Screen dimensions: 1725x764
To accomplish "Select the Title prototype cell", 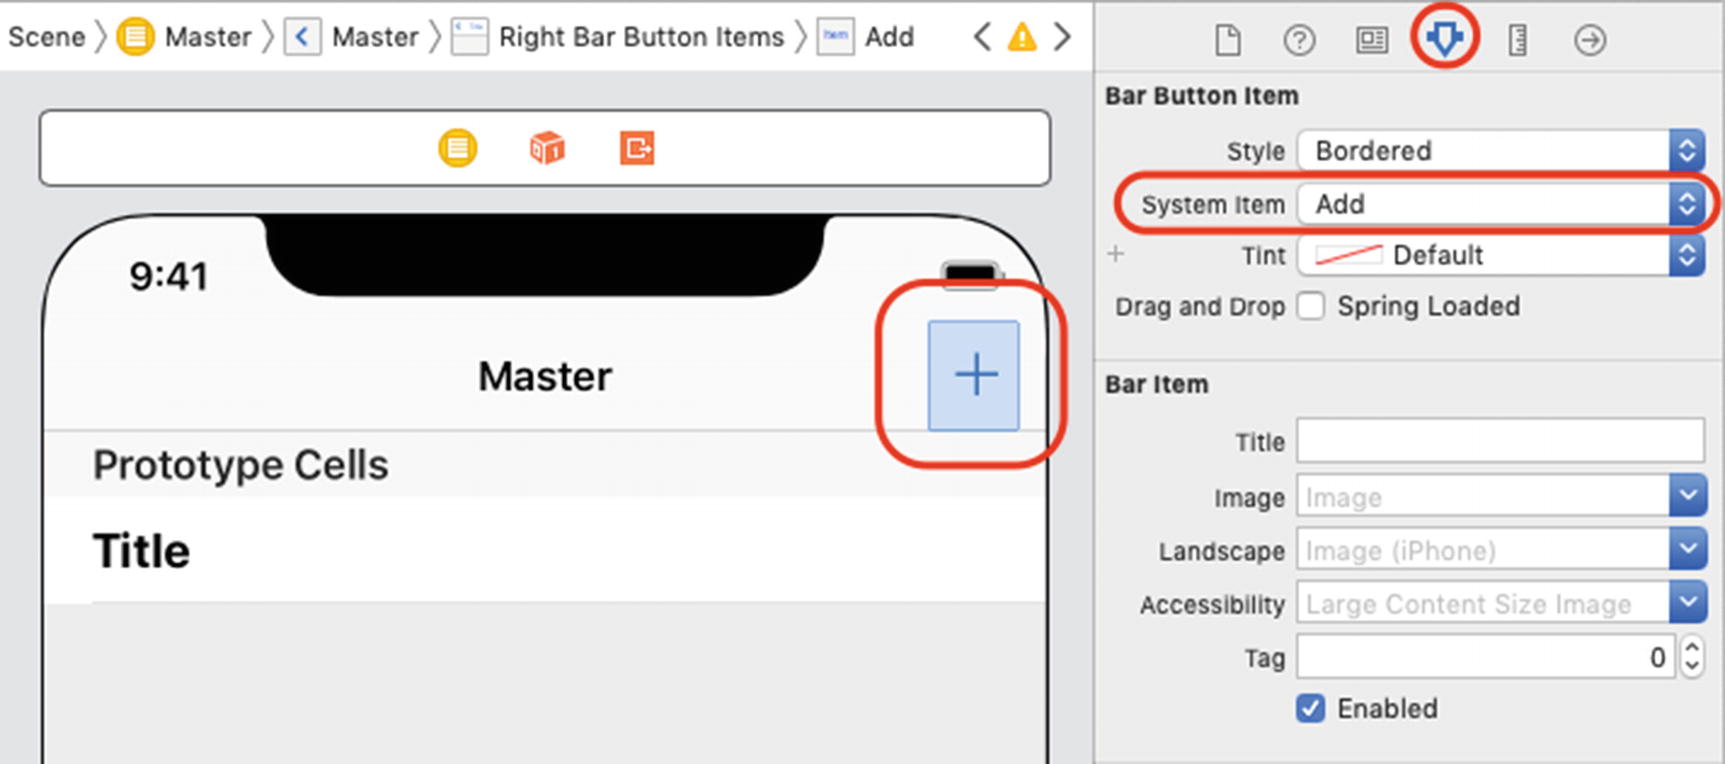I will pos(545,550).
